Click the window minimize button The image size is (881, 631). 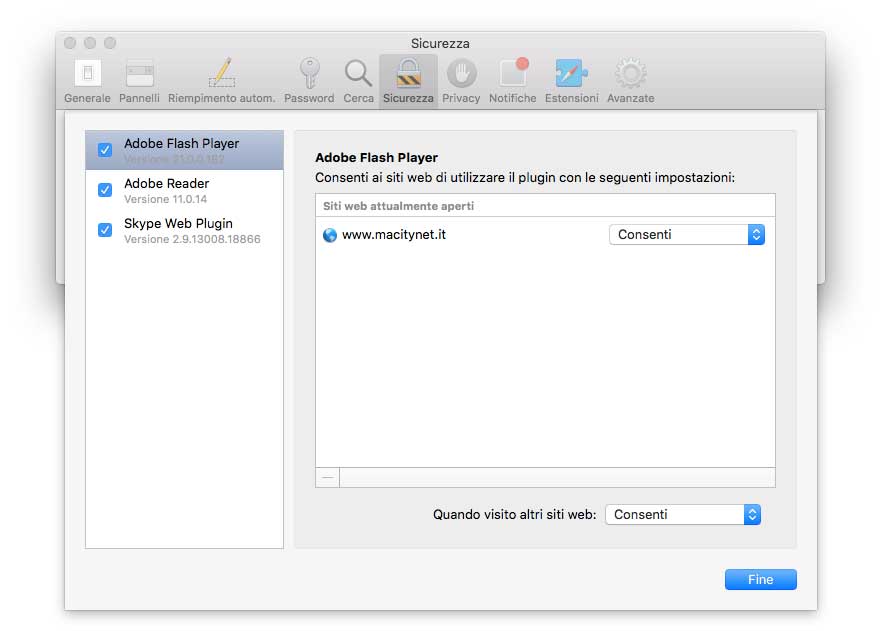click(x=90, y=43)
